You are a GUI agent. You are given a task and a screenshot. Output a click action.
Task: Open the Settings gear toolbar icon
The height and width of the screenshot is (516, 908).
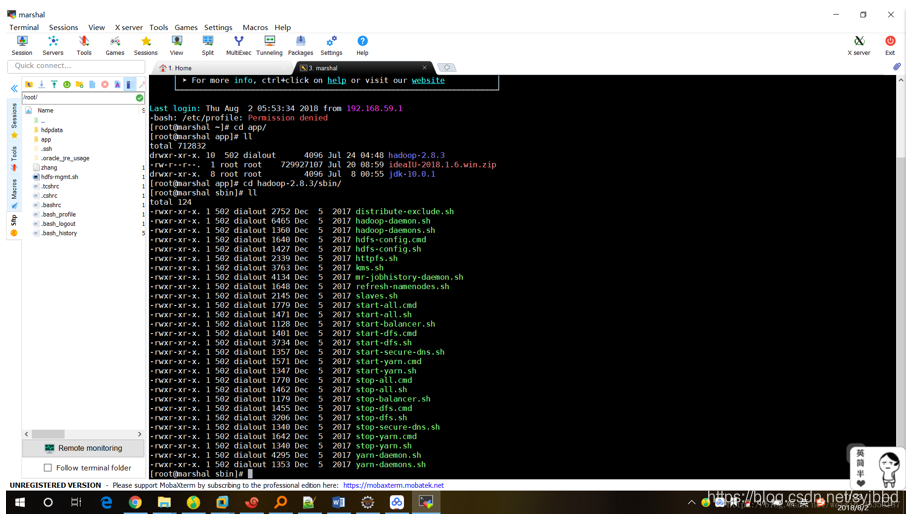331,45
